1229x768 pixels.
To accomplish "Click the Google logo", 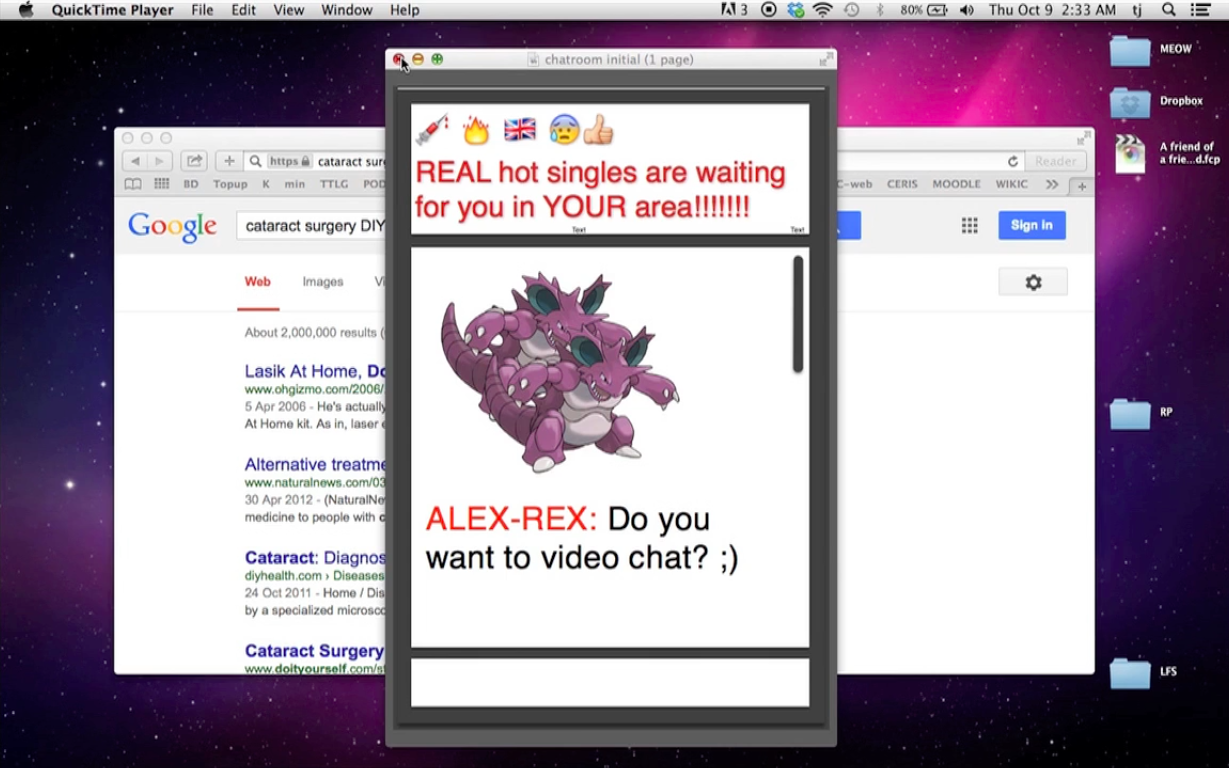I will pyautogui.click(x=172, y=227).
